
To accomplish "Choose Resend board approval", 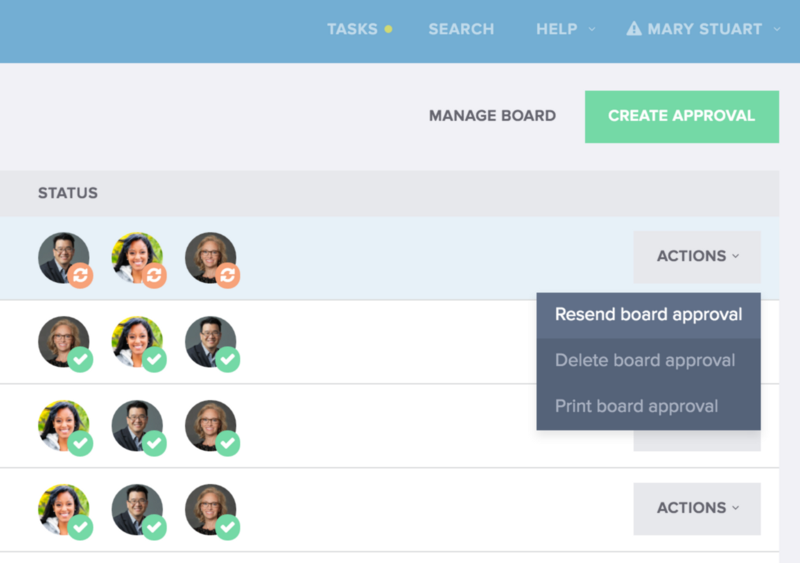I will [x=648, y=314].
